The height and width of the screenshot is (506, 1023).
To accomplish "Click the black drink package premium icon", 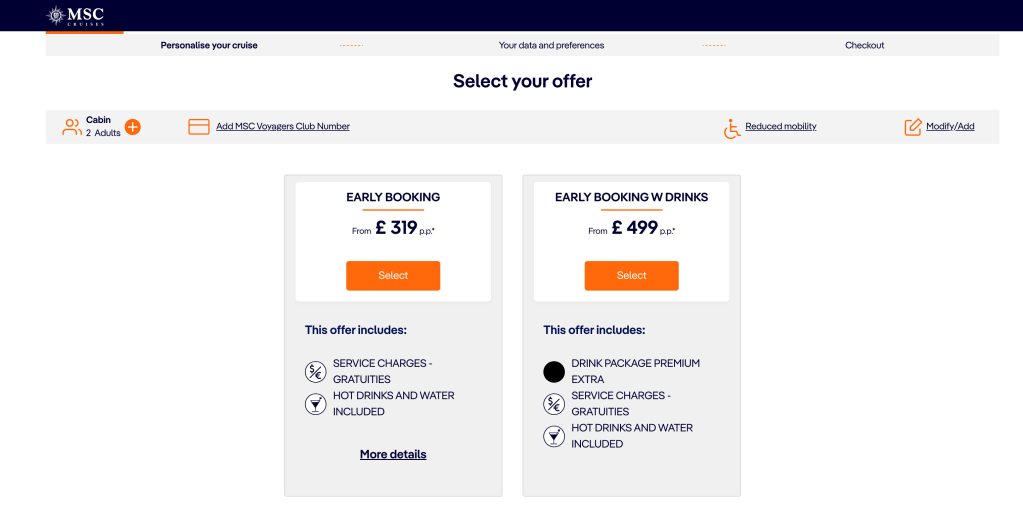I will [x=554, y=372].
